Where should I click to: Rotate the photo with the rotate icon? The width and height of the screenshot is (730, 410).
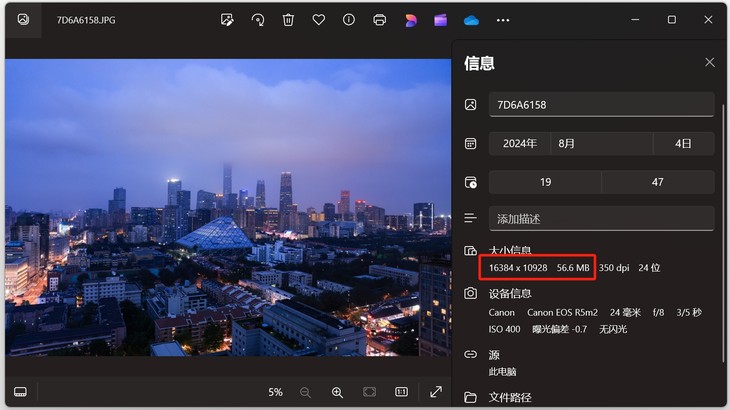257,20
